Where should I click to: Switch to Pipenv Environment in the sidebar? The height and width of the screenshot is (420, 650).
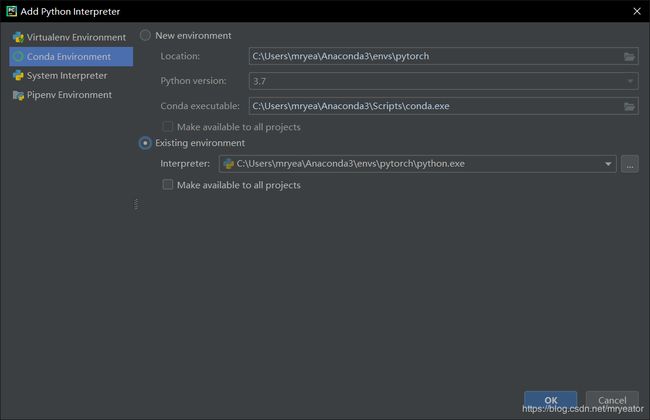(71, 95)
